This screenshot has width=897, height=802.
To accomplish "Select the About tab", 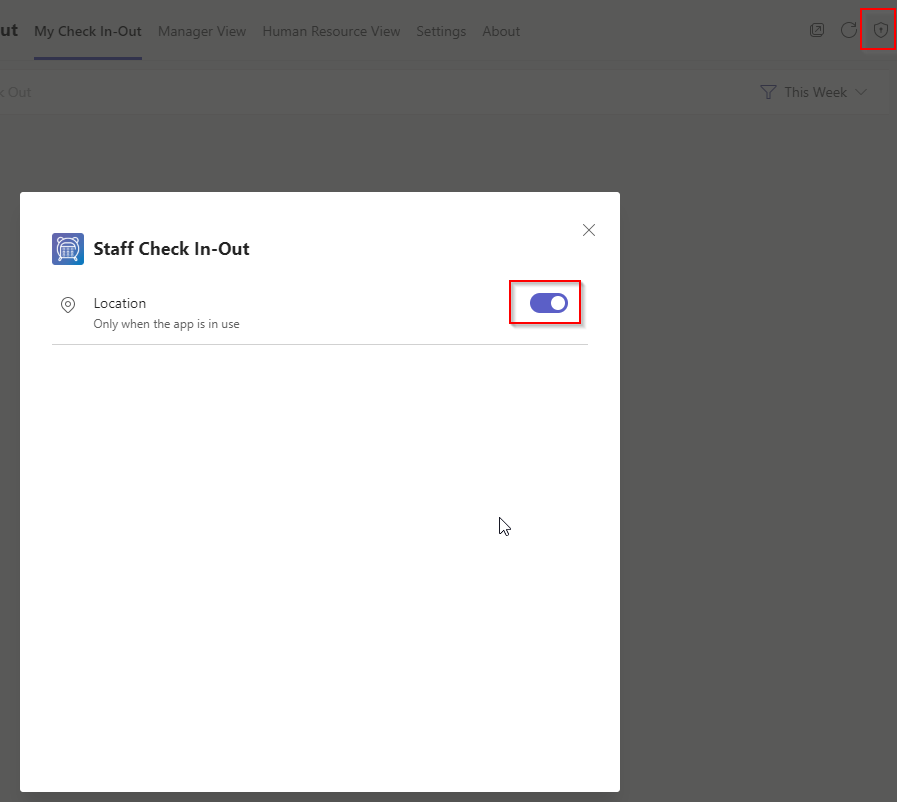I will point(501,31).
